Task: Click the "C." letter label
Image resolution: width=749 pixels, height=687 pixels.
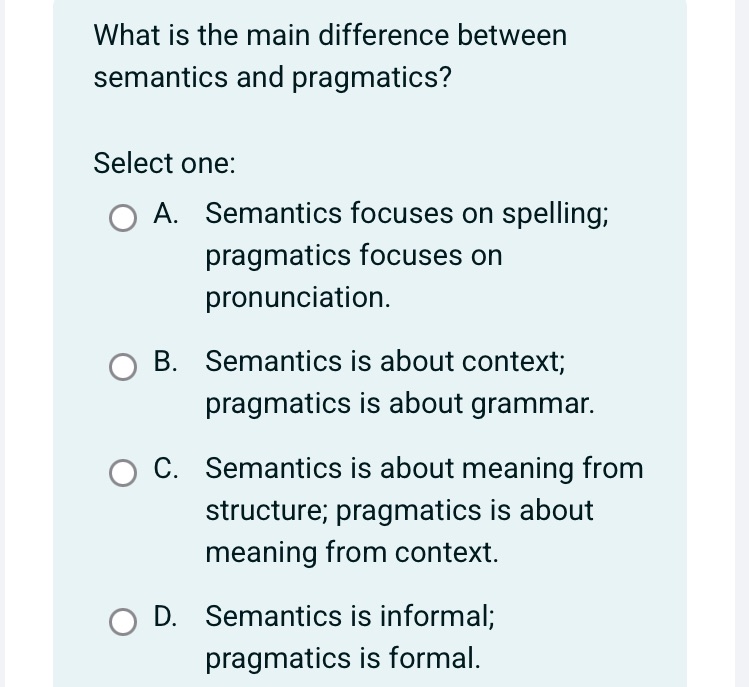Action: pos(168,468)
